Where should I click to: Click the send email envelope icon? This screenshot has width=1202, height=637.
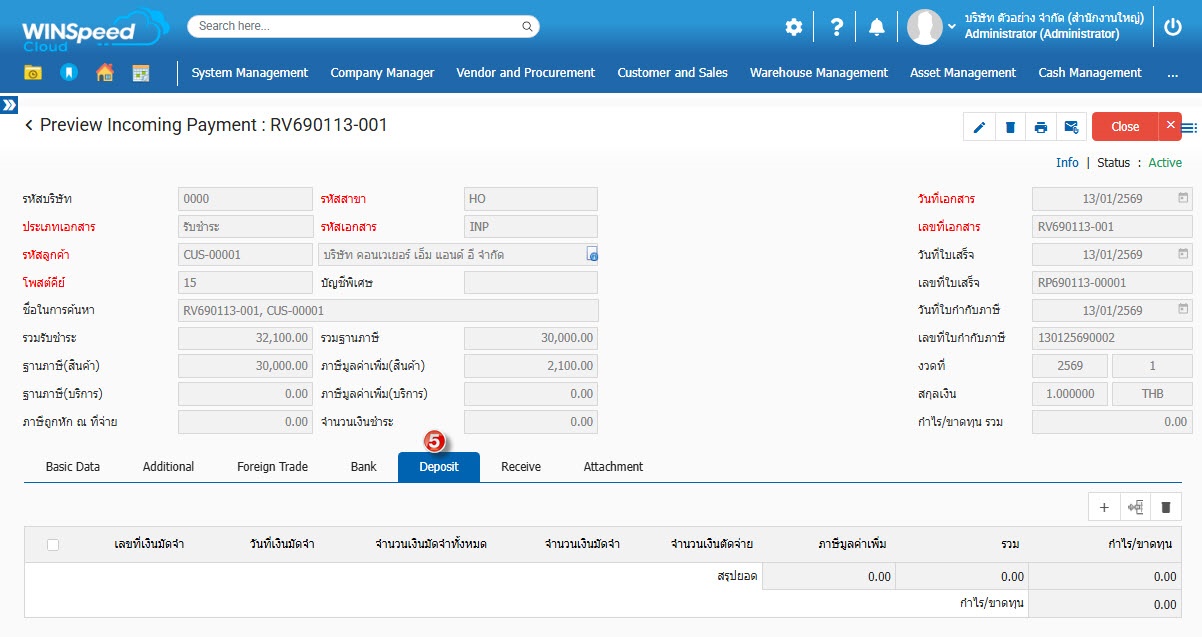pos(1071,127)
